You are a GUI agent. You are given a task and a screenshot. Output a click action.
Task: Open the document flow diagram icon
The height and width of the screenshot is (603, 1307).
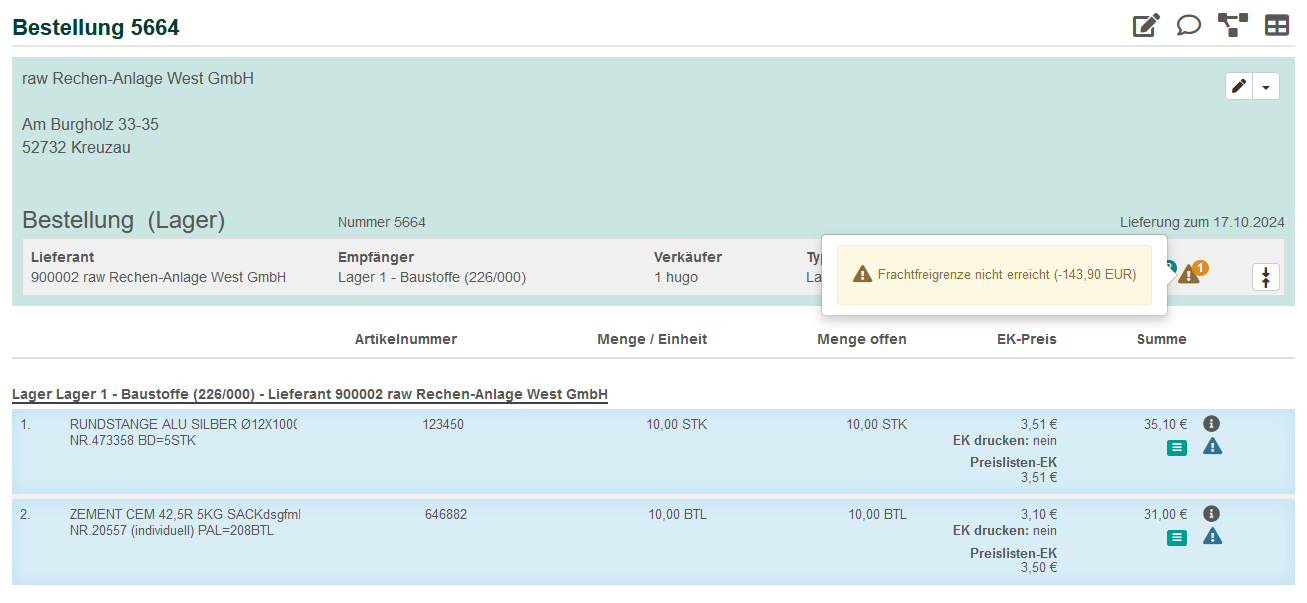(1232, 26)
